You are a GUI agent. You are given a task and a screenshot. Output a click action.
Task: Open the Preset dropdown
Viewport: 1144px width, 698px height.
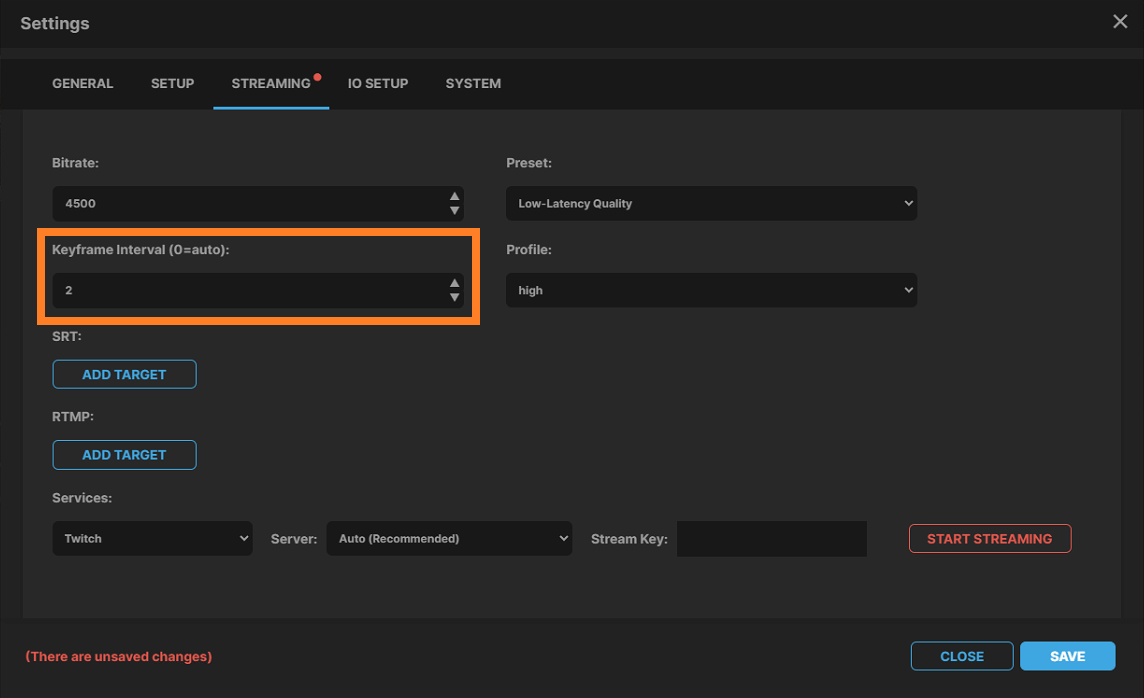click(x=711, y=203)
